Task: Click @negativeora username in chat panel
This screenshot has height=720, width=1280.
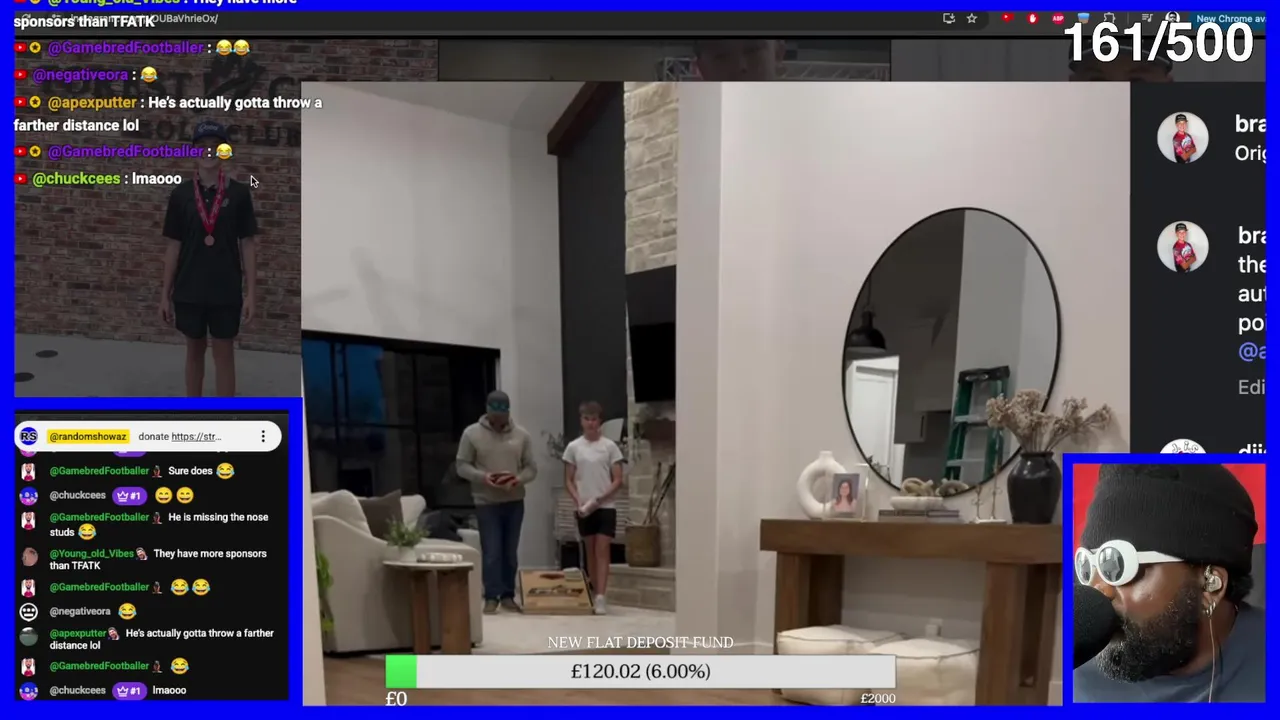Action: point(80,611)
